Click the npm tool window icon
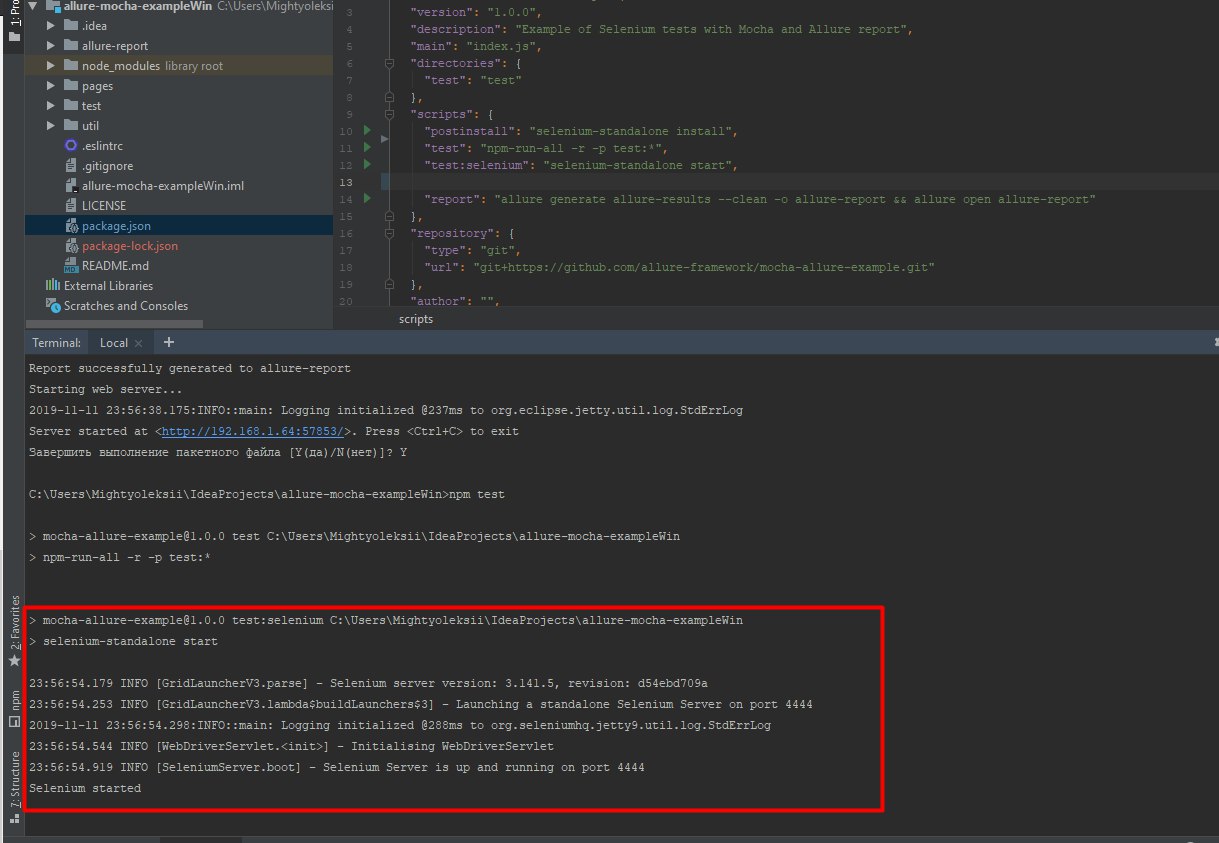The image size is (1219, 843). pyautogui.click(x=14, y=721)
